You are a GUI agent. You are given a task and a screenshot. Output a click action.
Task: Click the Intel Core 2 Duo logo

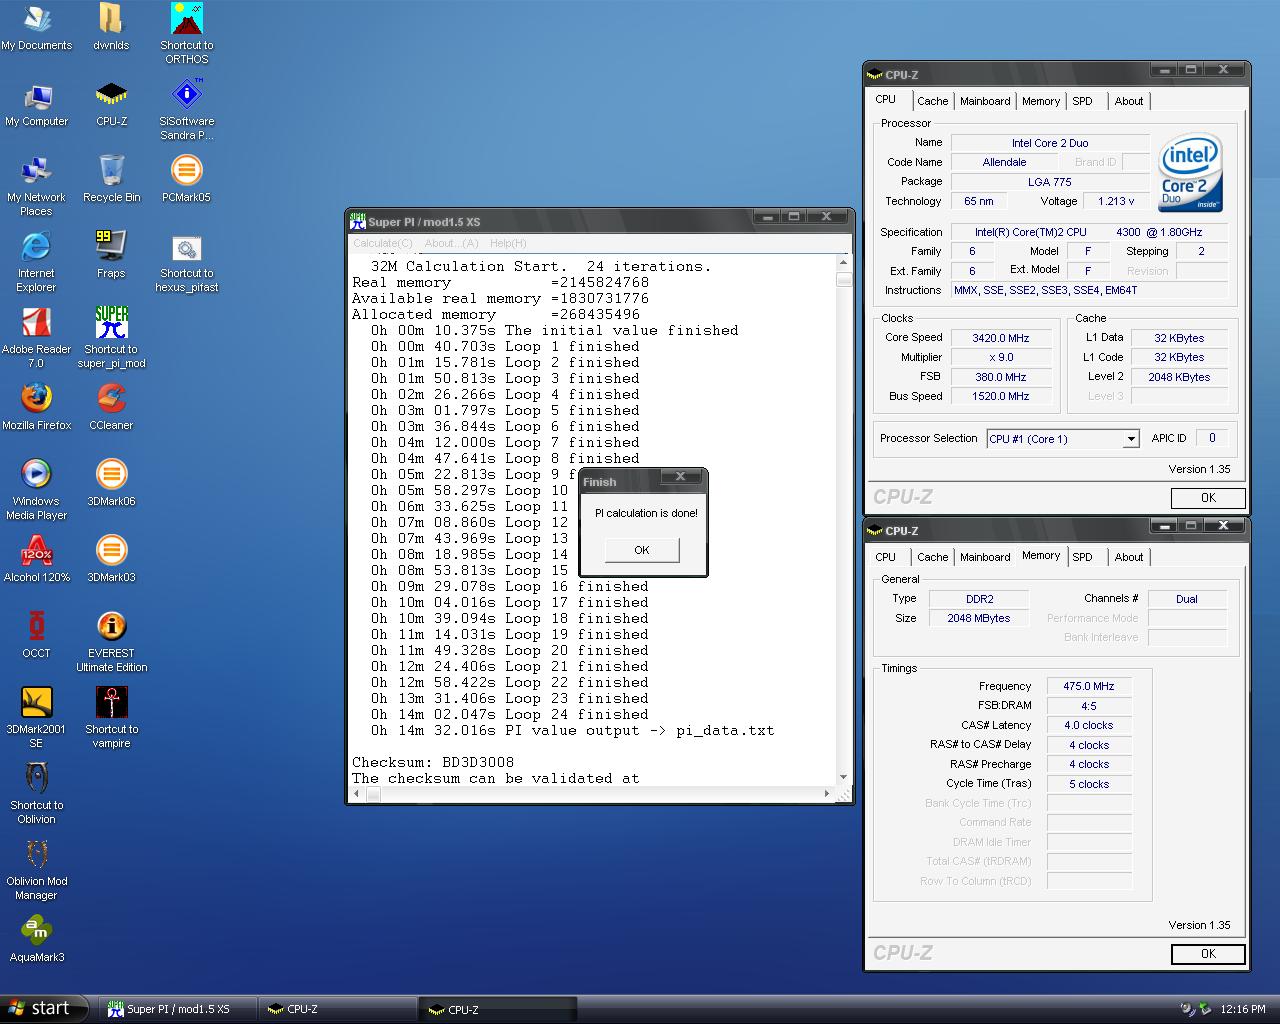(x=1190, y=172)
